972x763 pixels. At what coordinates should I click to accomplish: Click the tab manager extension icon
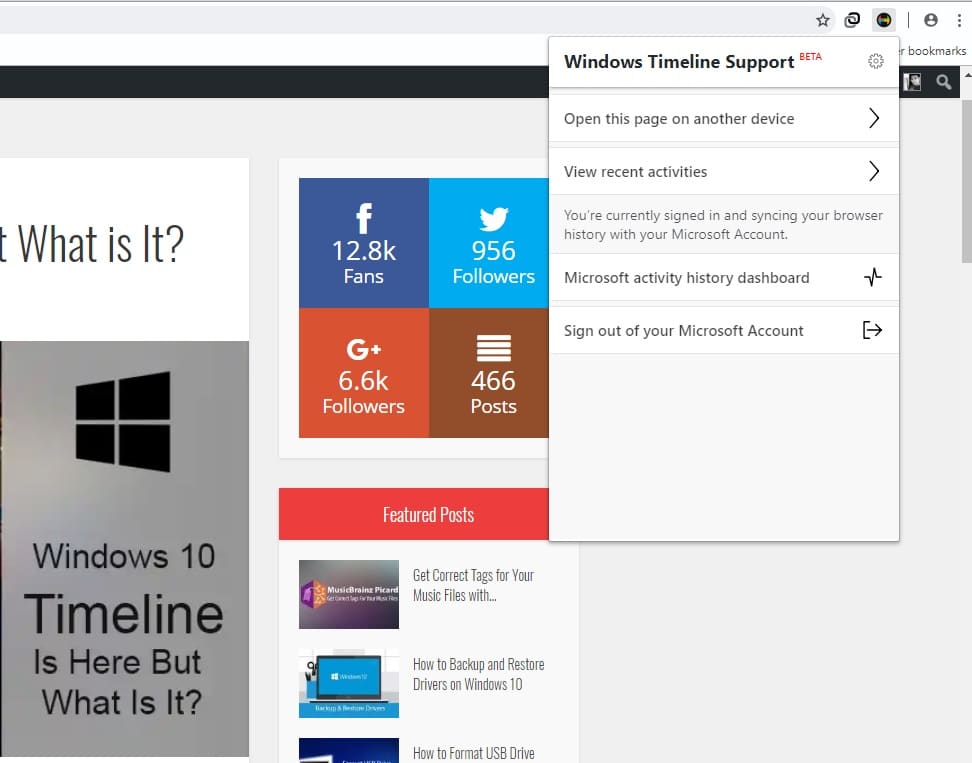pos(852,20)
